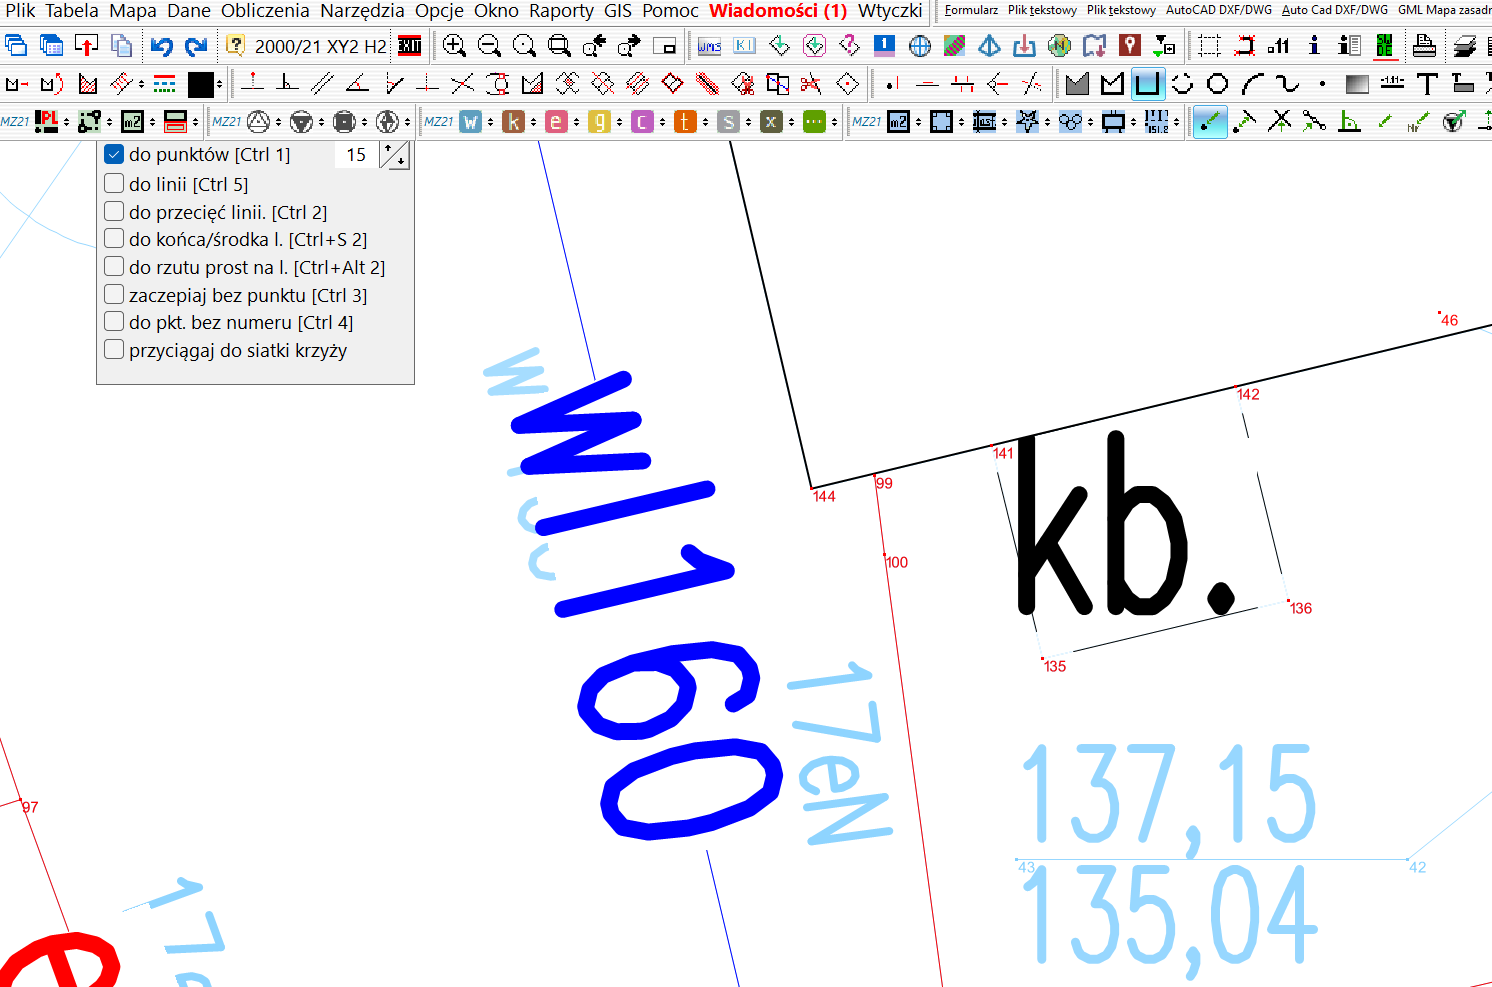The width and height of the screenshot is (1492, 987).
Task: Open dropdown arrows next to 'k' layer icon
Action: 534,122
